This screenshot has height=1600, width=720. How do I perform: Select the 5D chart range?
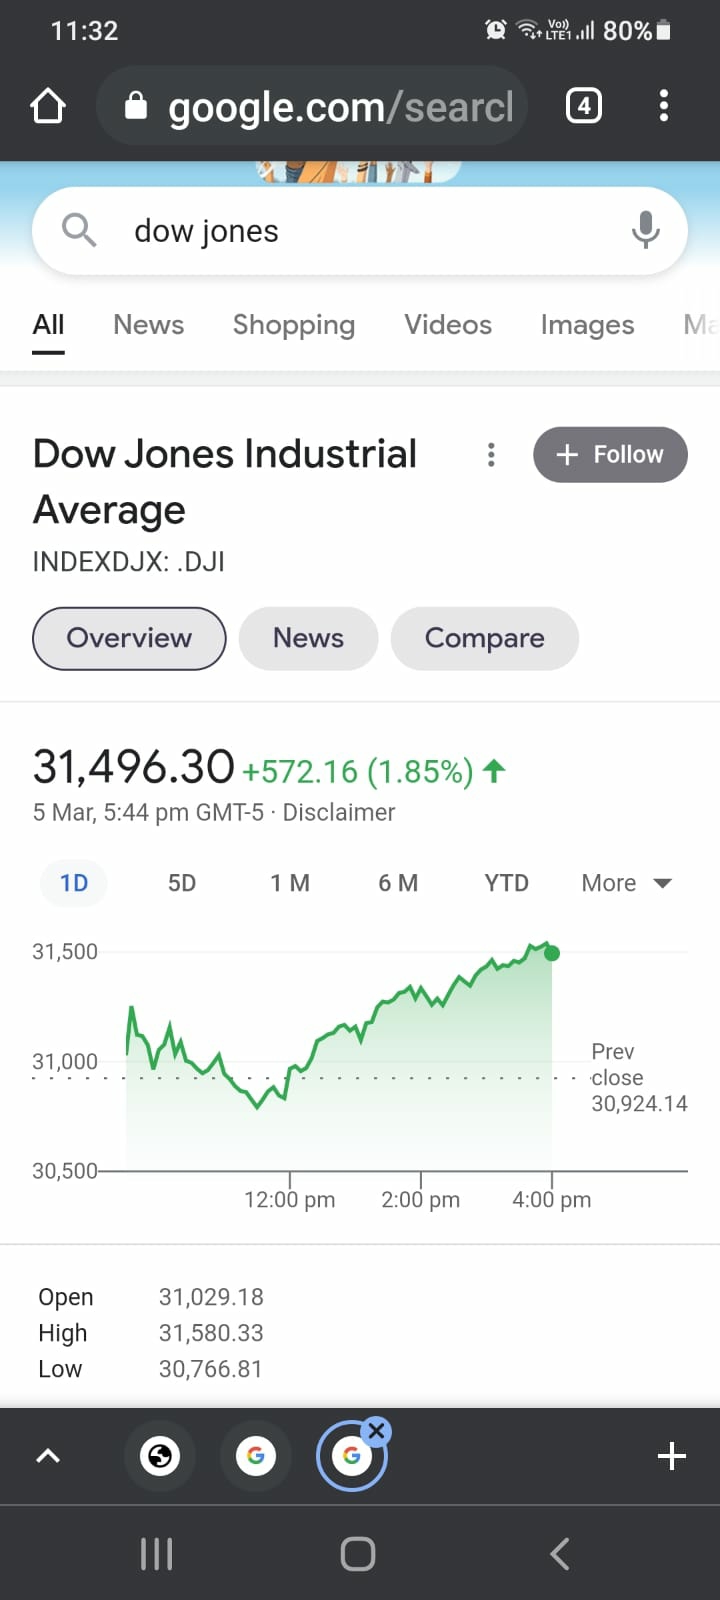[182, 883]
